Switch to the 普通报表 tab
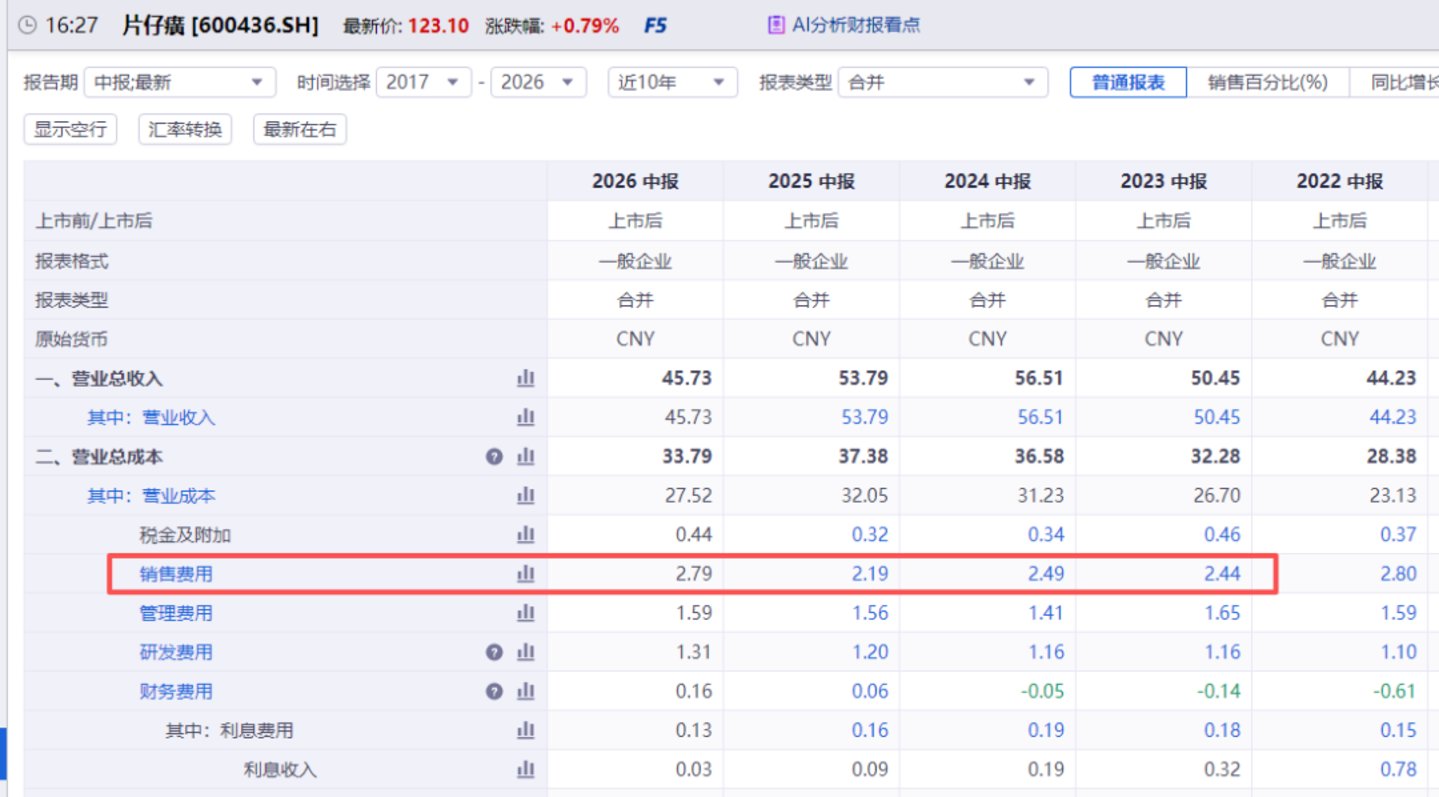 [1128, 82]
